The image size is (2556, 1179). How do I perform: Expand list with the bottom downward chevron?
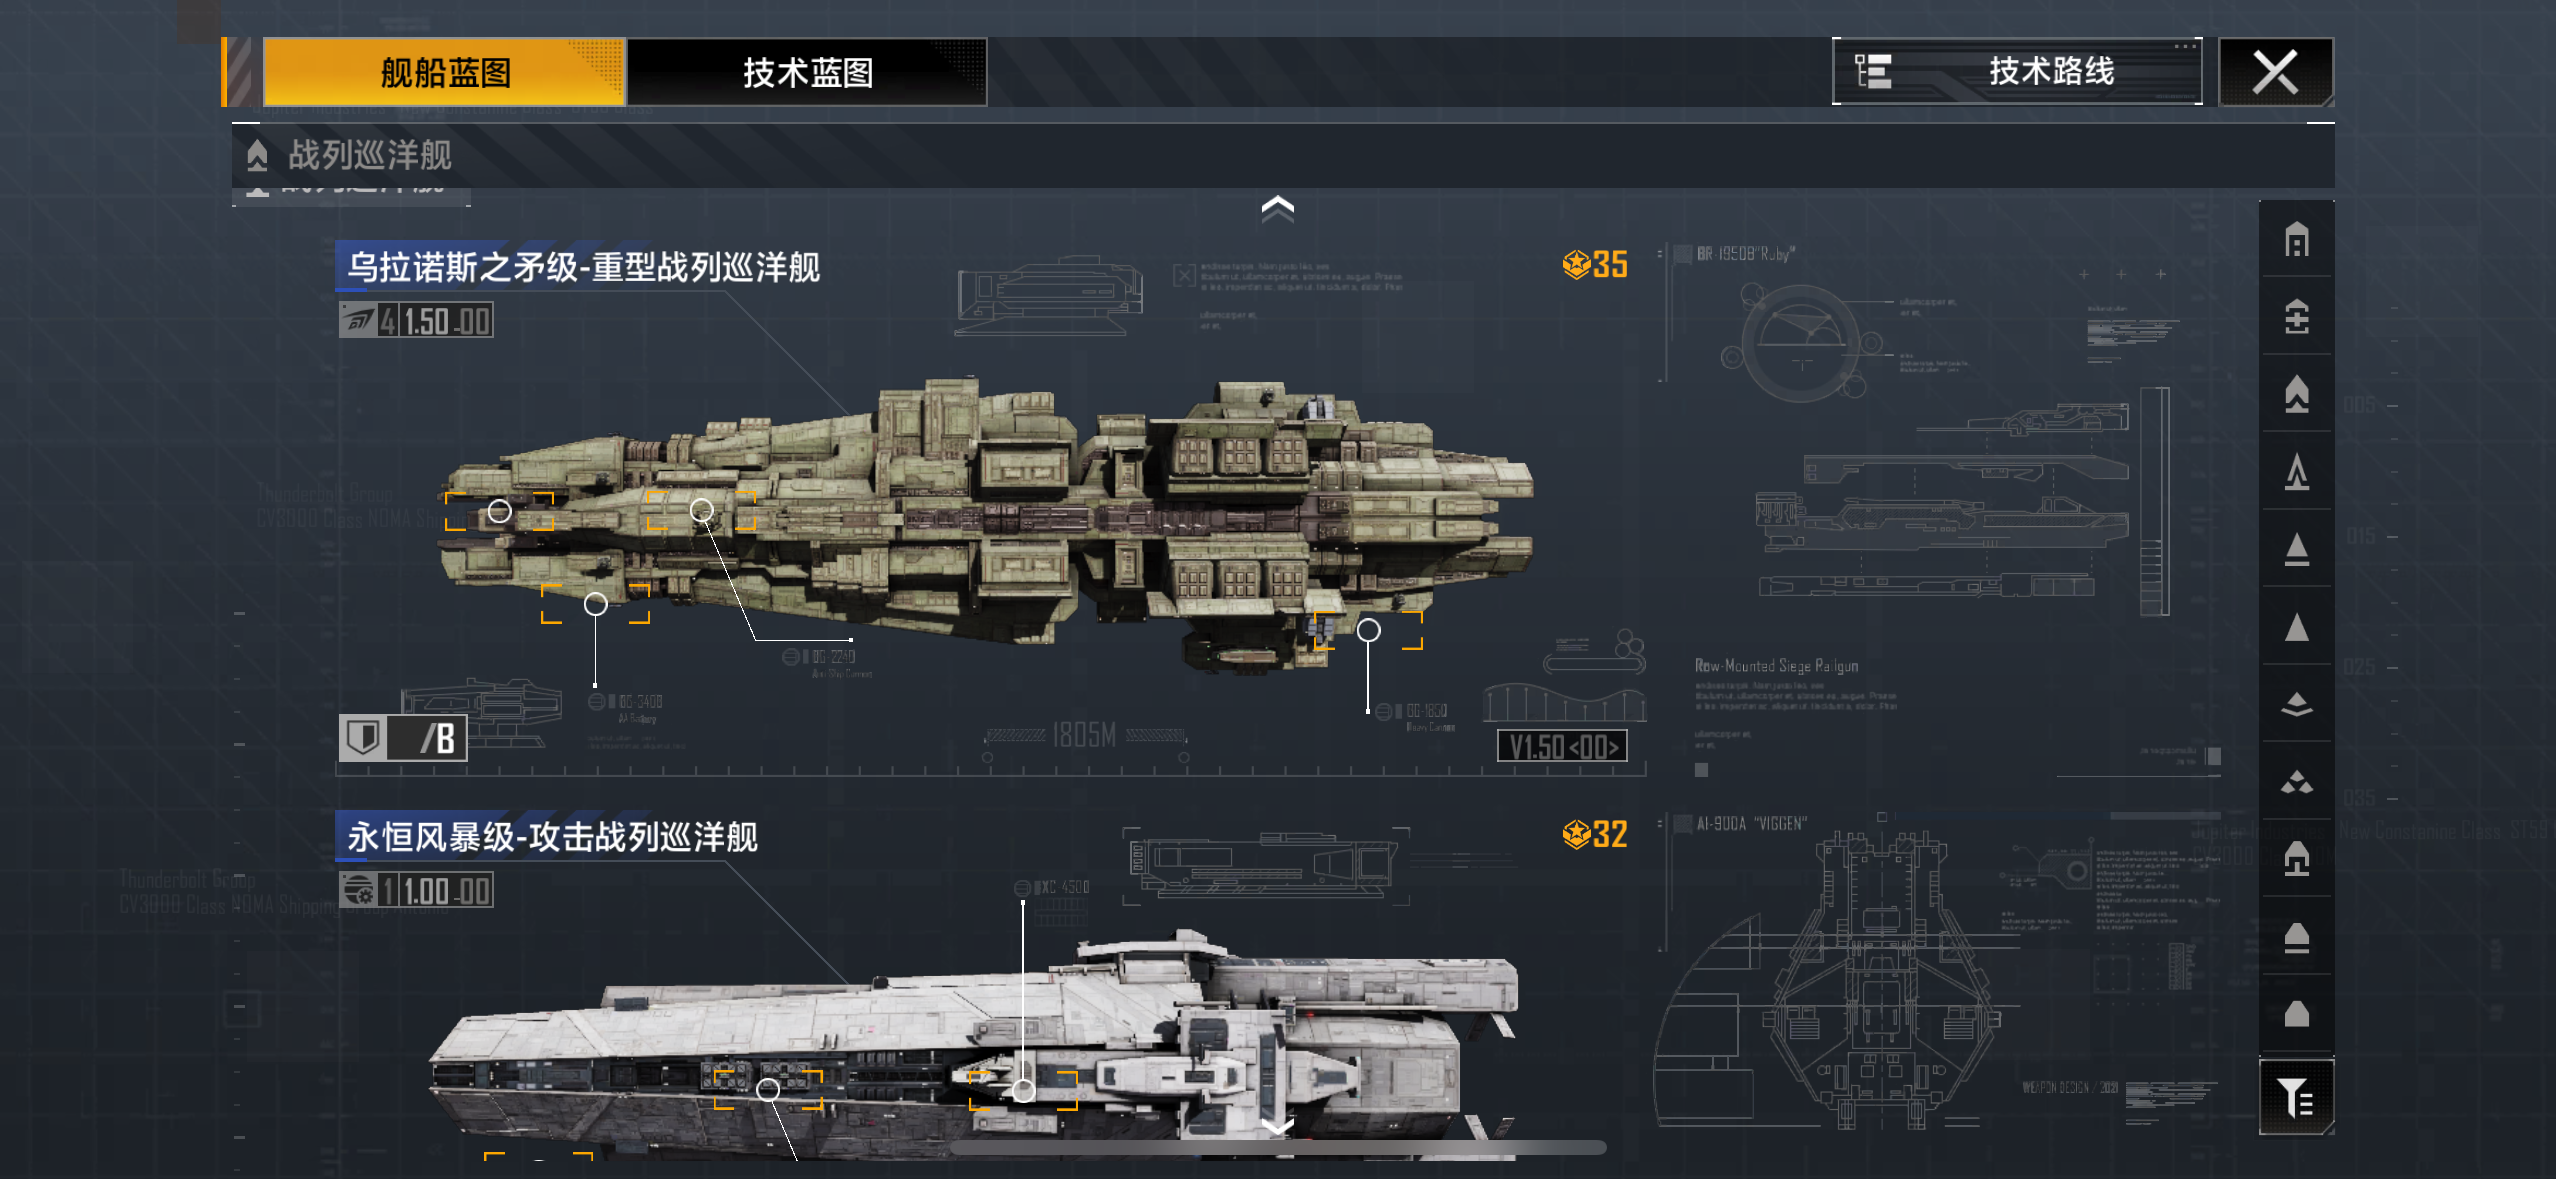(x=1278, y=1126)
